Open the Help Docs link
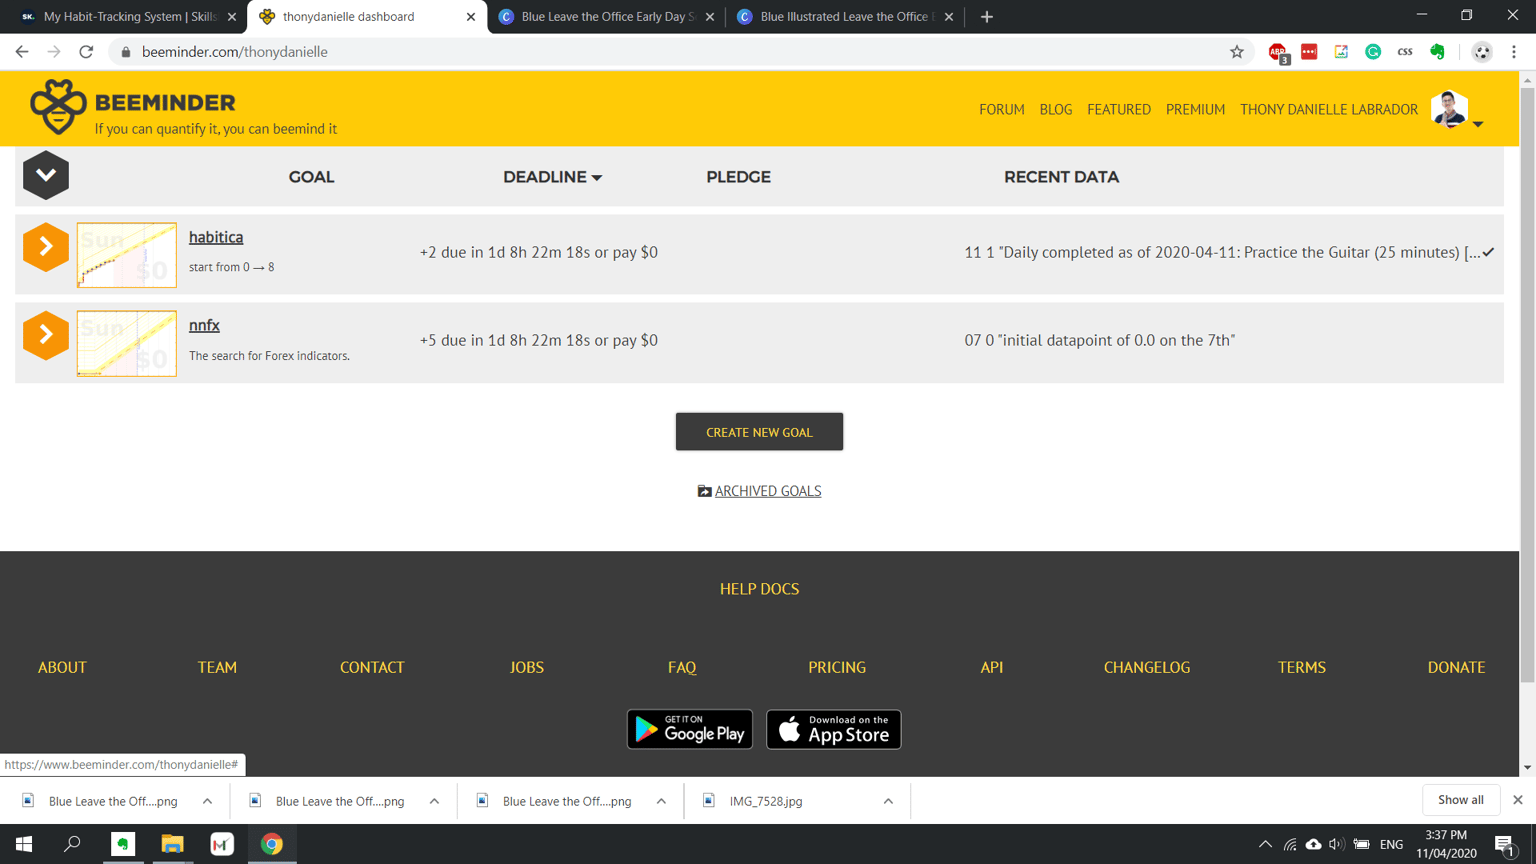Image resolution: width=1536 pixels, height=864 pixels. (759, 589)
